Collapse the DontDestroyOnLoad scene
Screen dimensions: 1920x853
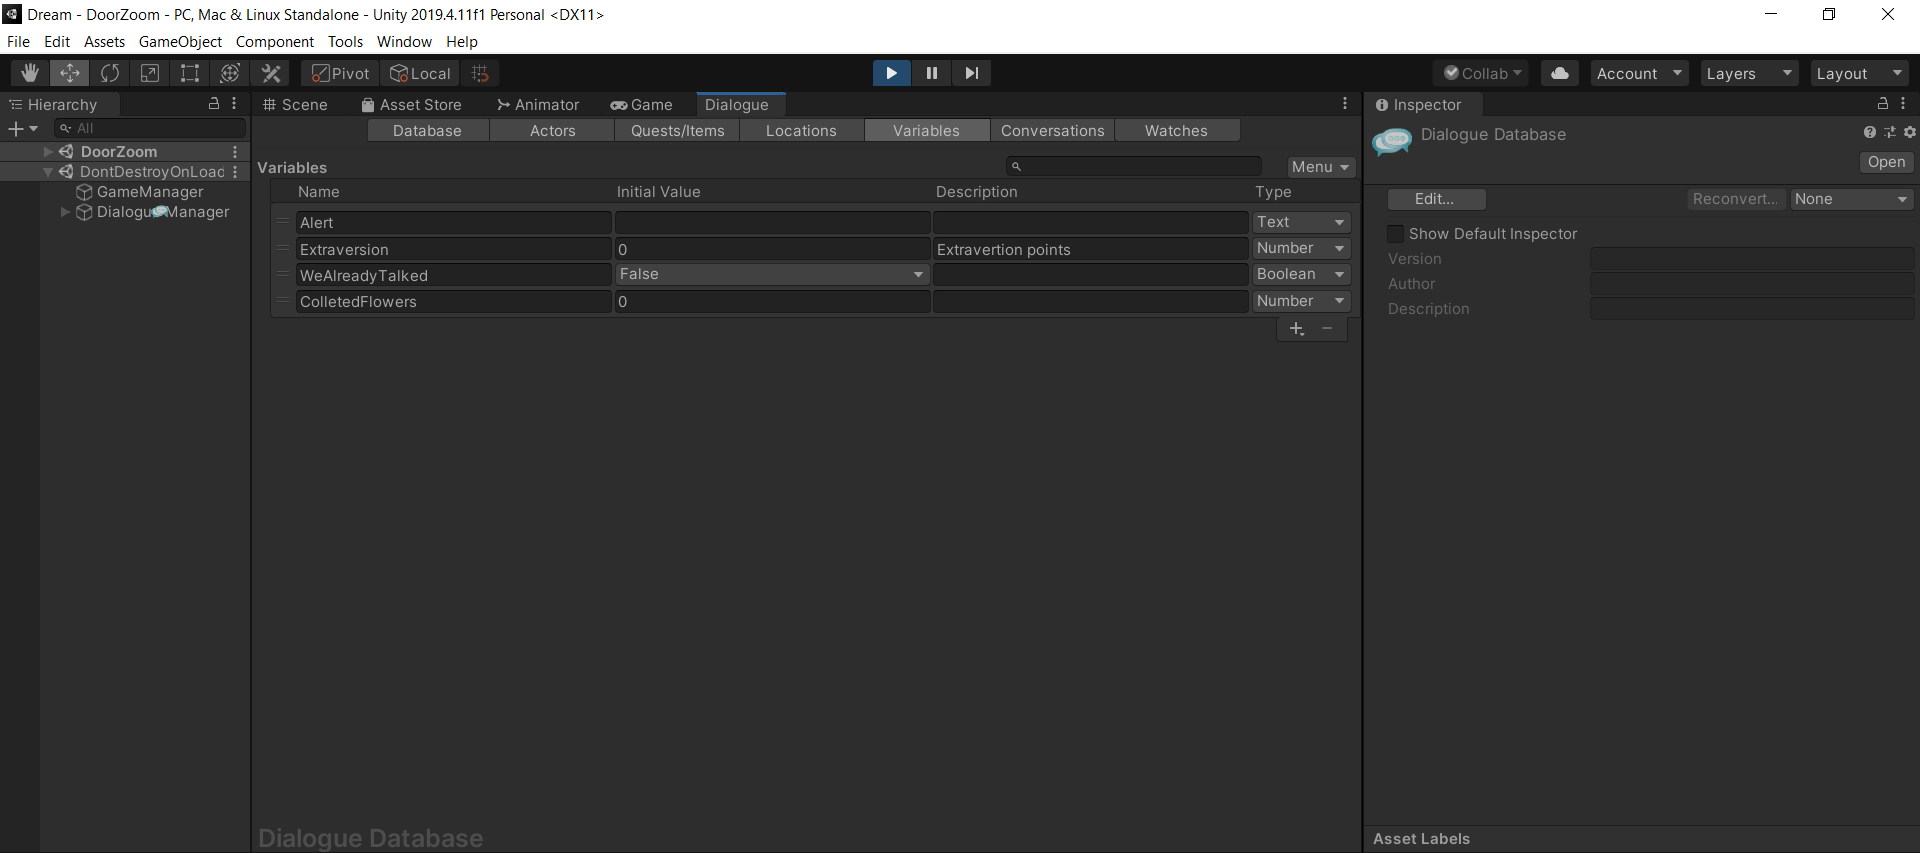(48, 172)
